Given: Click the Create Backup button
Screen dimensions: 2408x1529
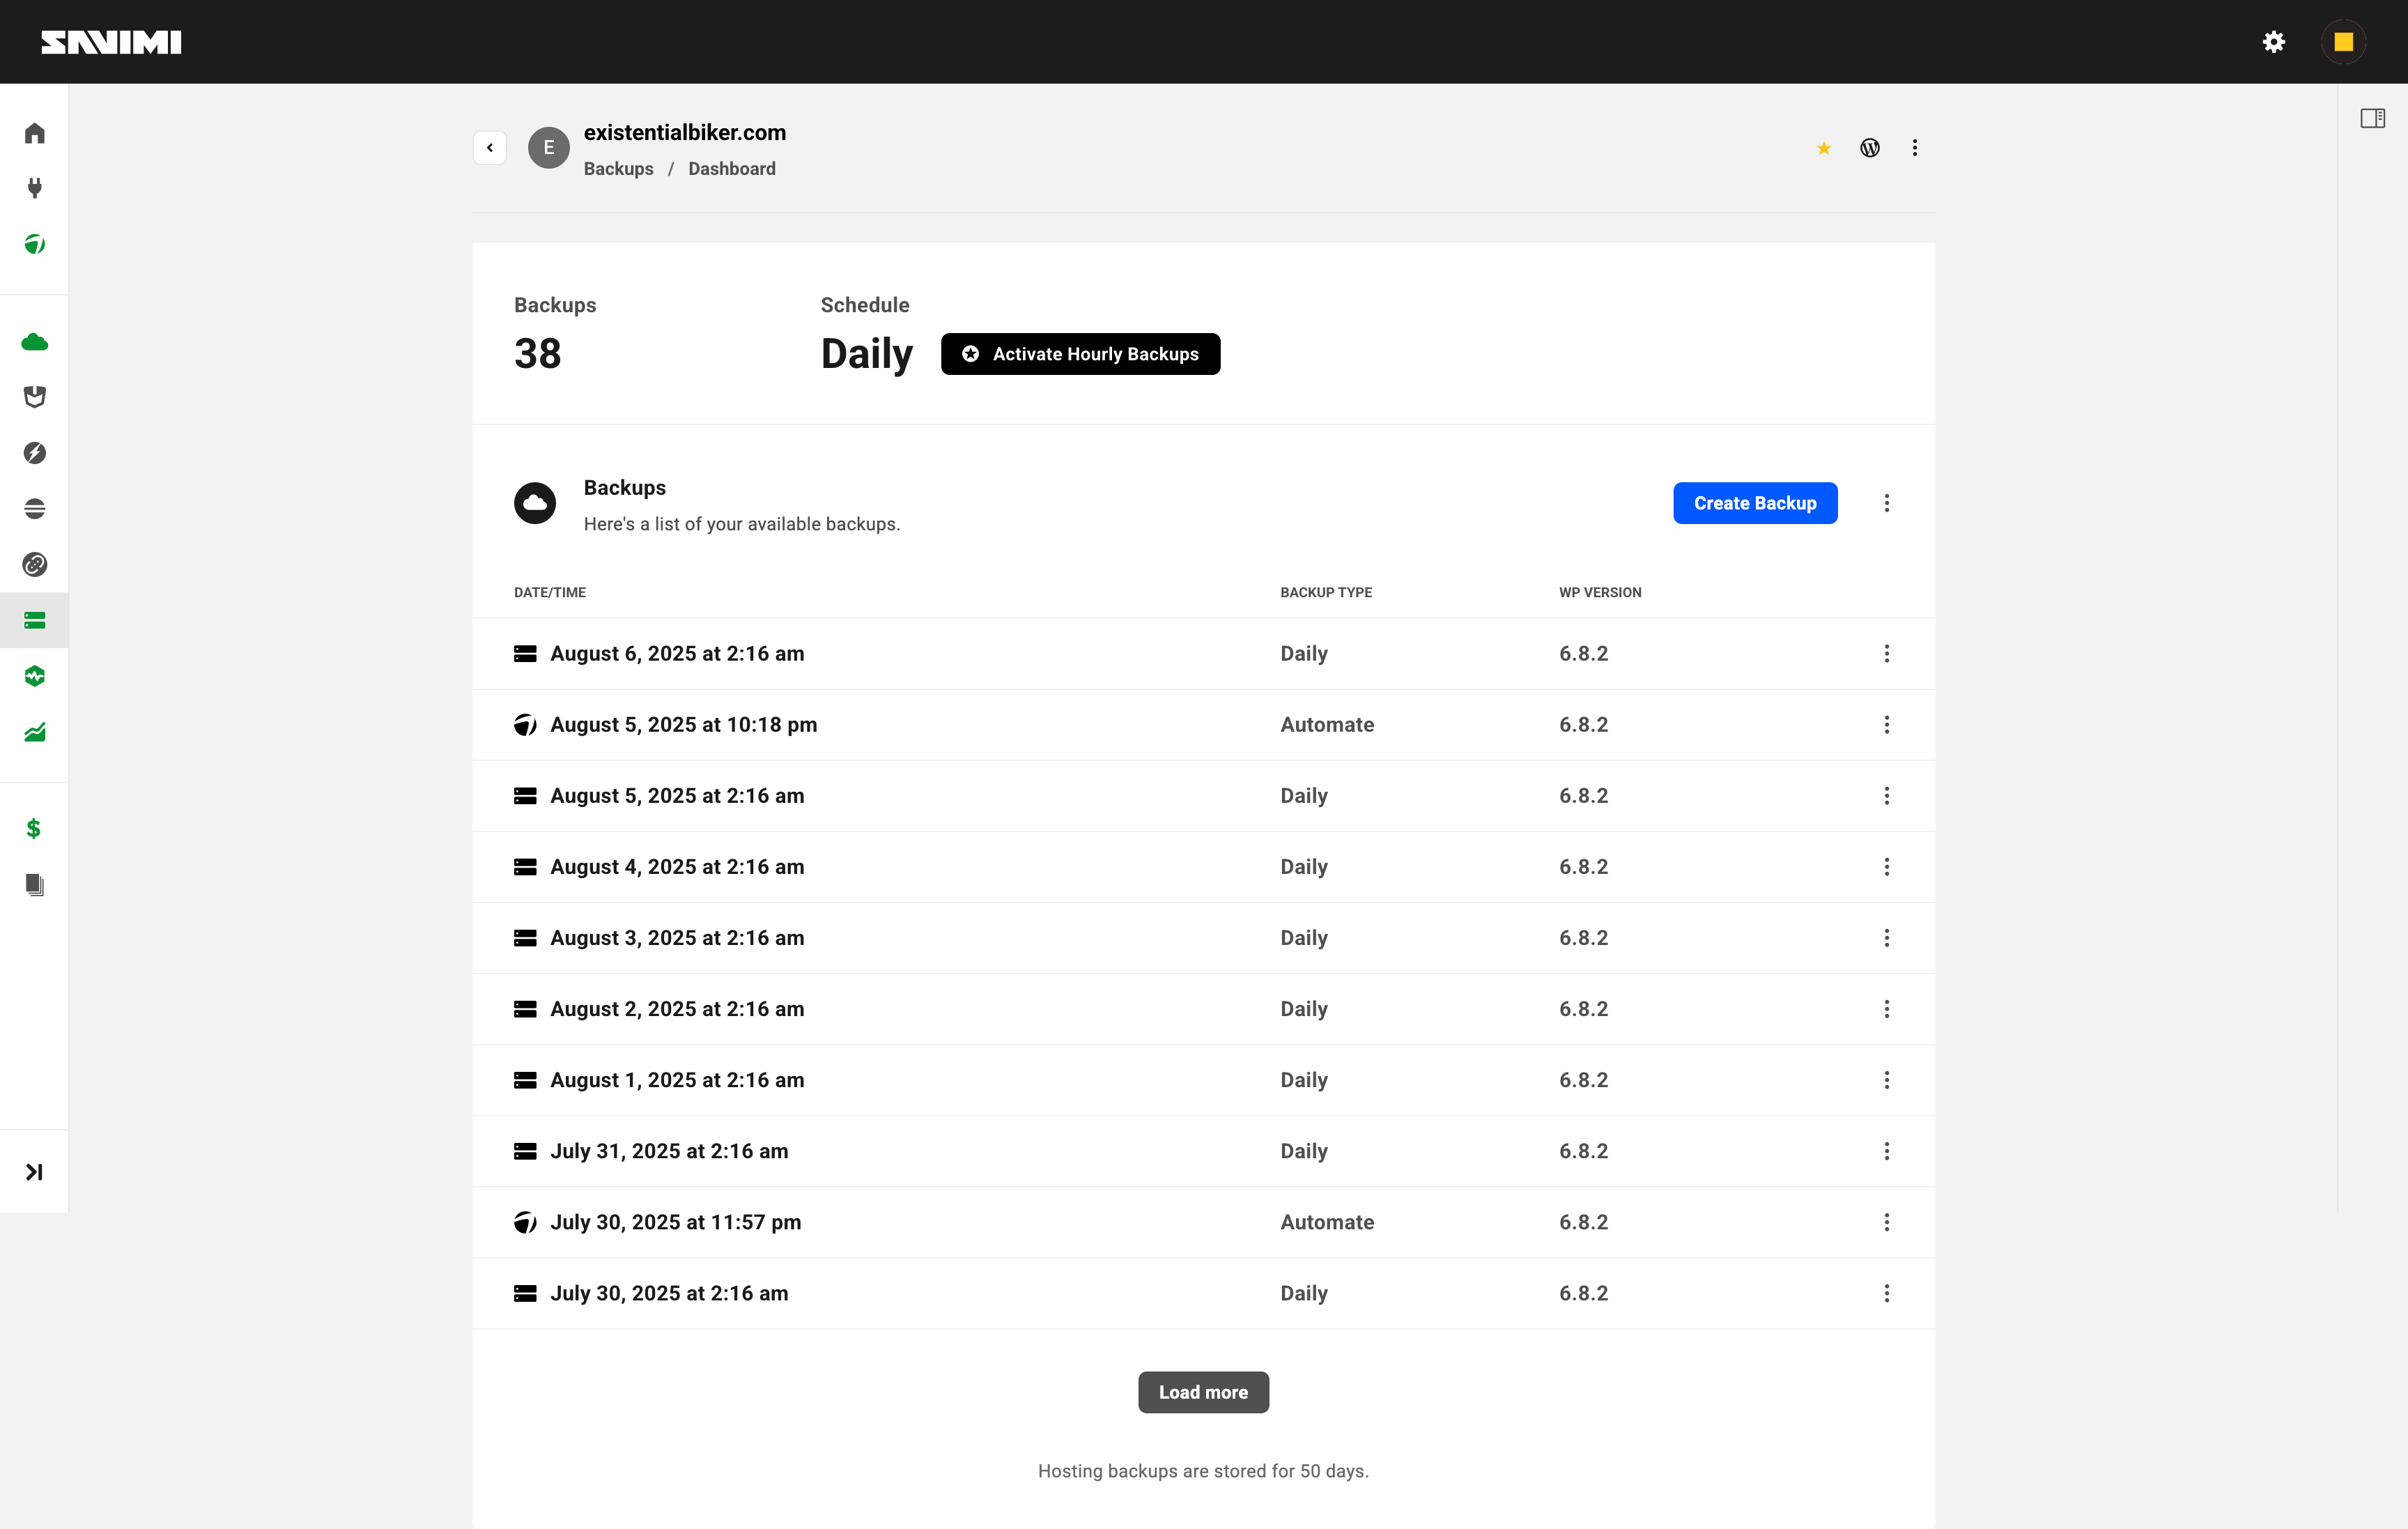Looking at the screenshot, I should pos(1754,503).
